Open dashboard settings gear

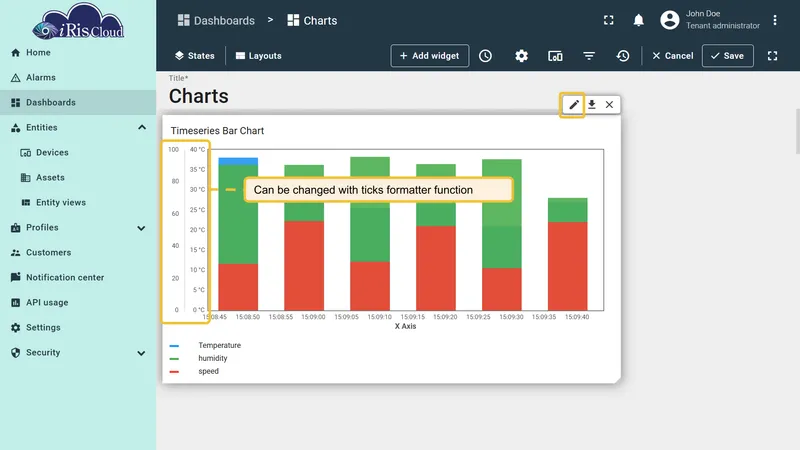[521, 56]
